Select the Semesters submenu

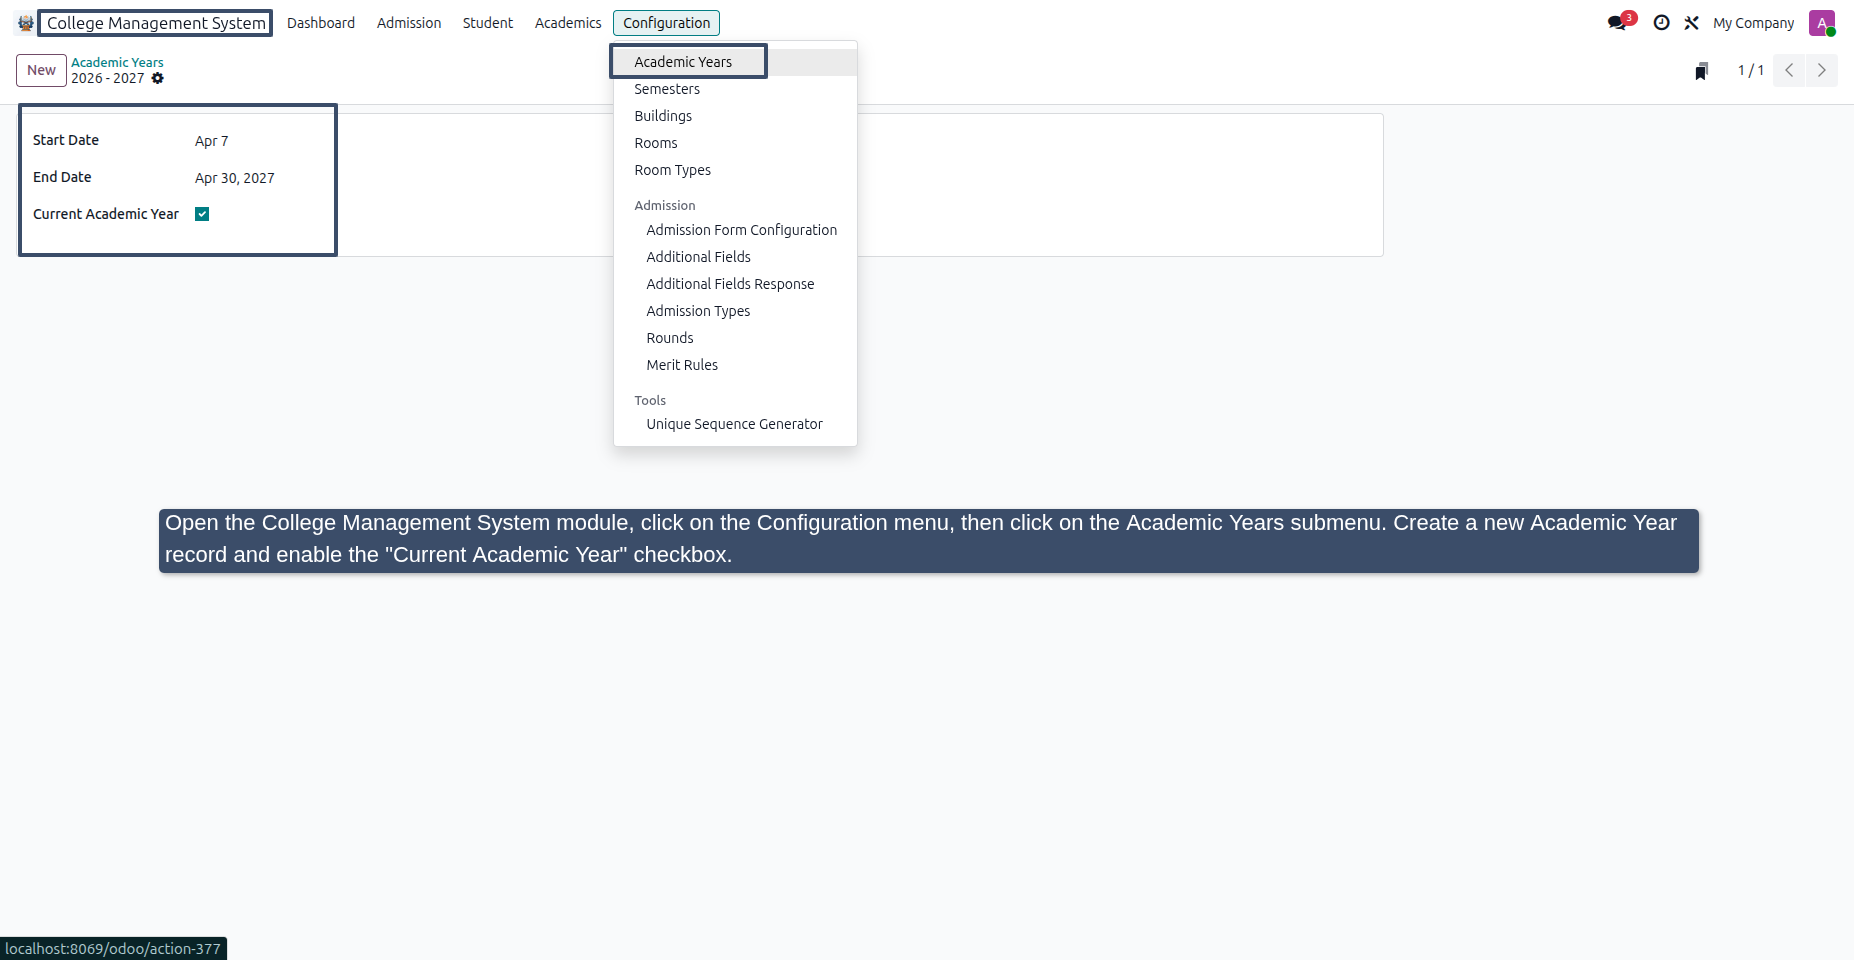pyautogui.click(x=735, y=89)
